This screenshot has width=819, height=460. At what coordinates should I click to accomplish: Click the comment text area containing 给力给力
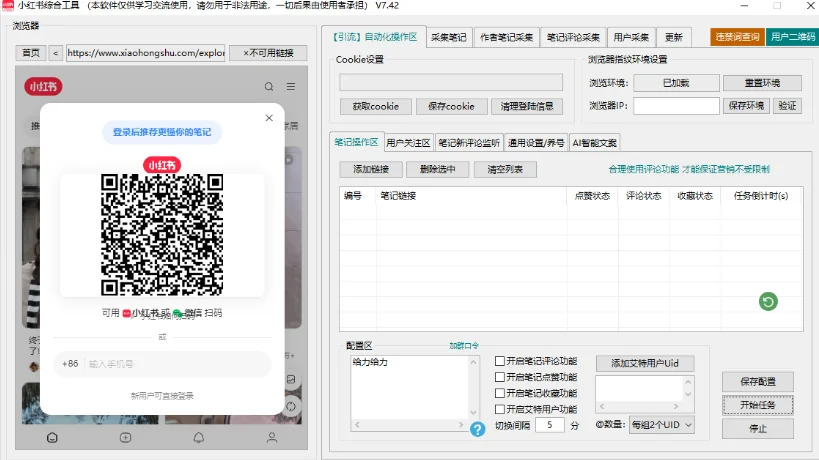click(410, 388)
